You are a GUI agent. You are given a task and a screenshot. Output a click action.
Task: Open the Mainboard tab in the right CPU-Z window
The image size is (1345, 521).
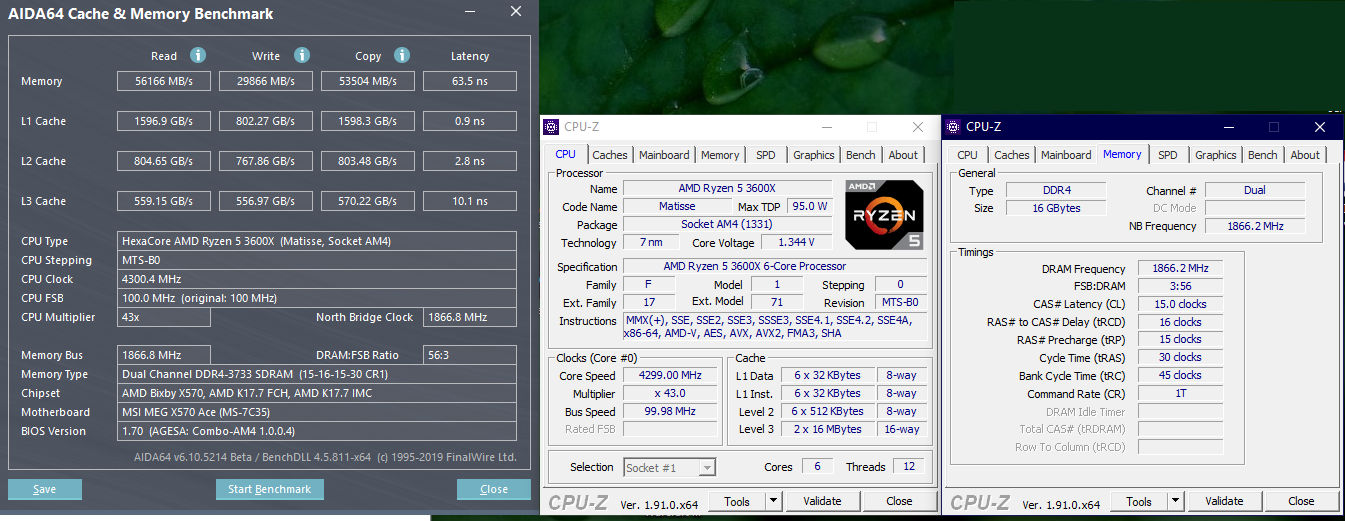1066,155
